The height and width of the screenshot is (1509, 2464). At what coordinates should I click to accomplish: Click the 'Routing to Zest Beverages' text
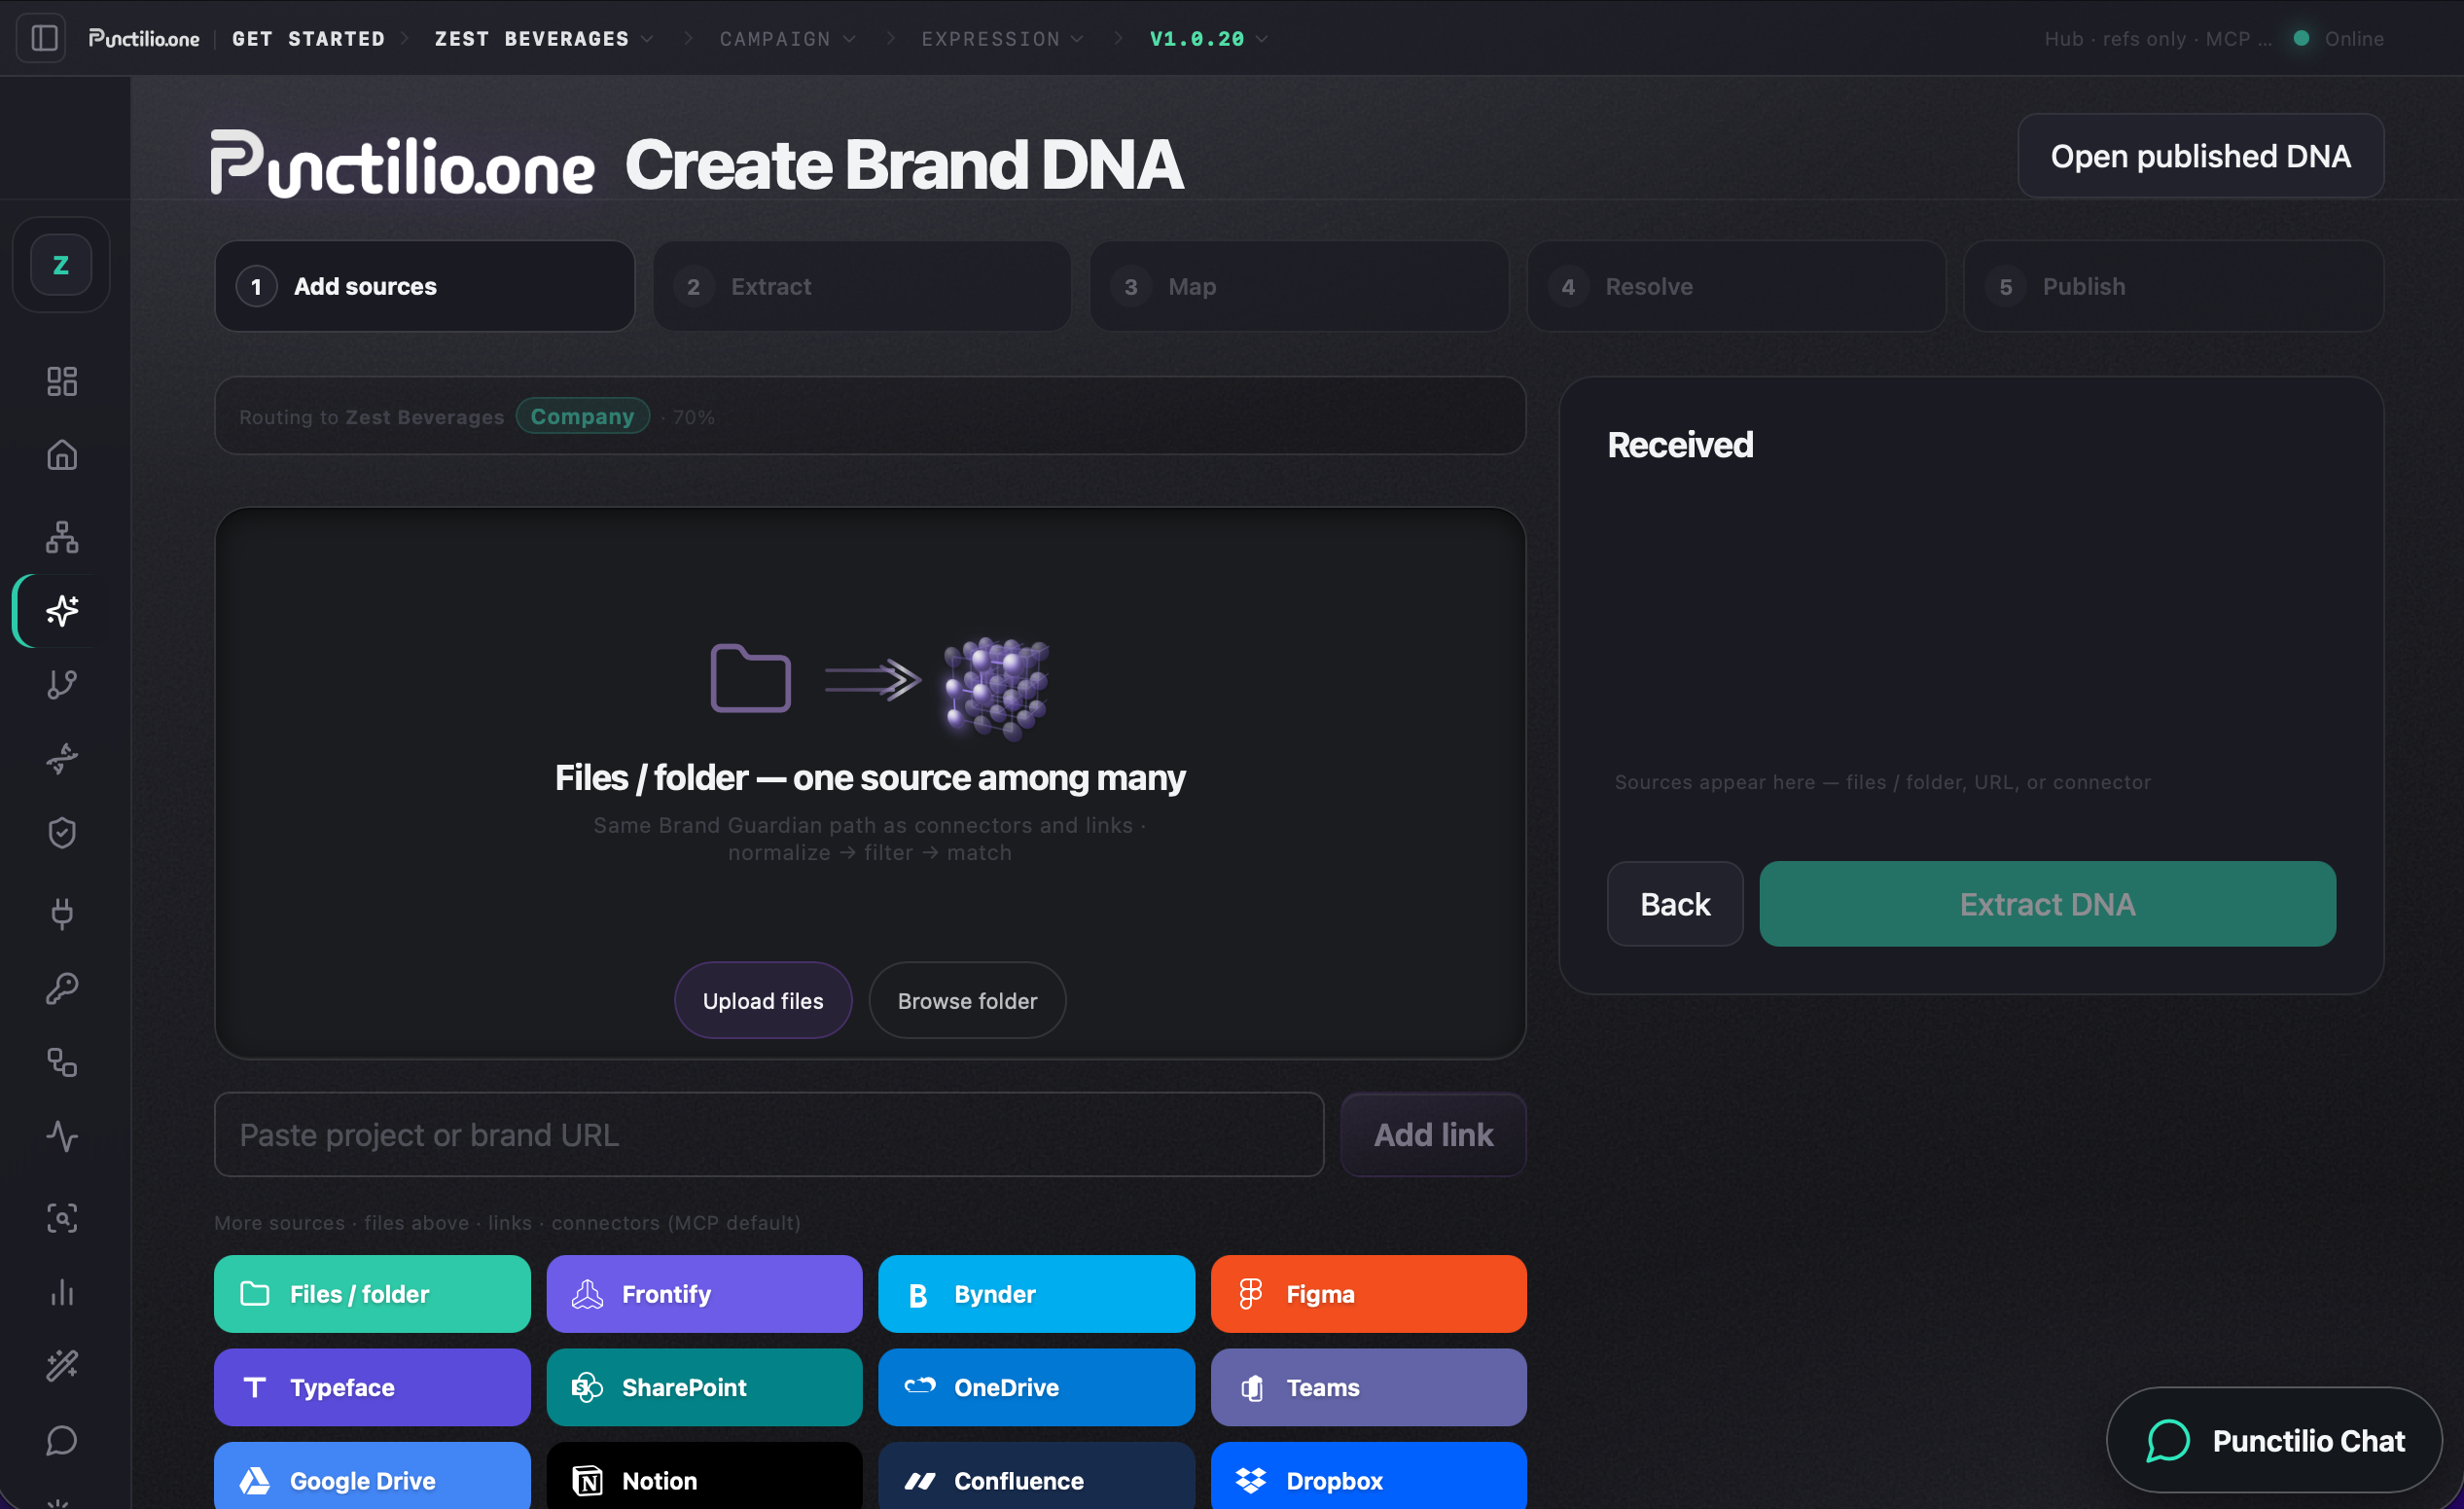pos(371,417)
